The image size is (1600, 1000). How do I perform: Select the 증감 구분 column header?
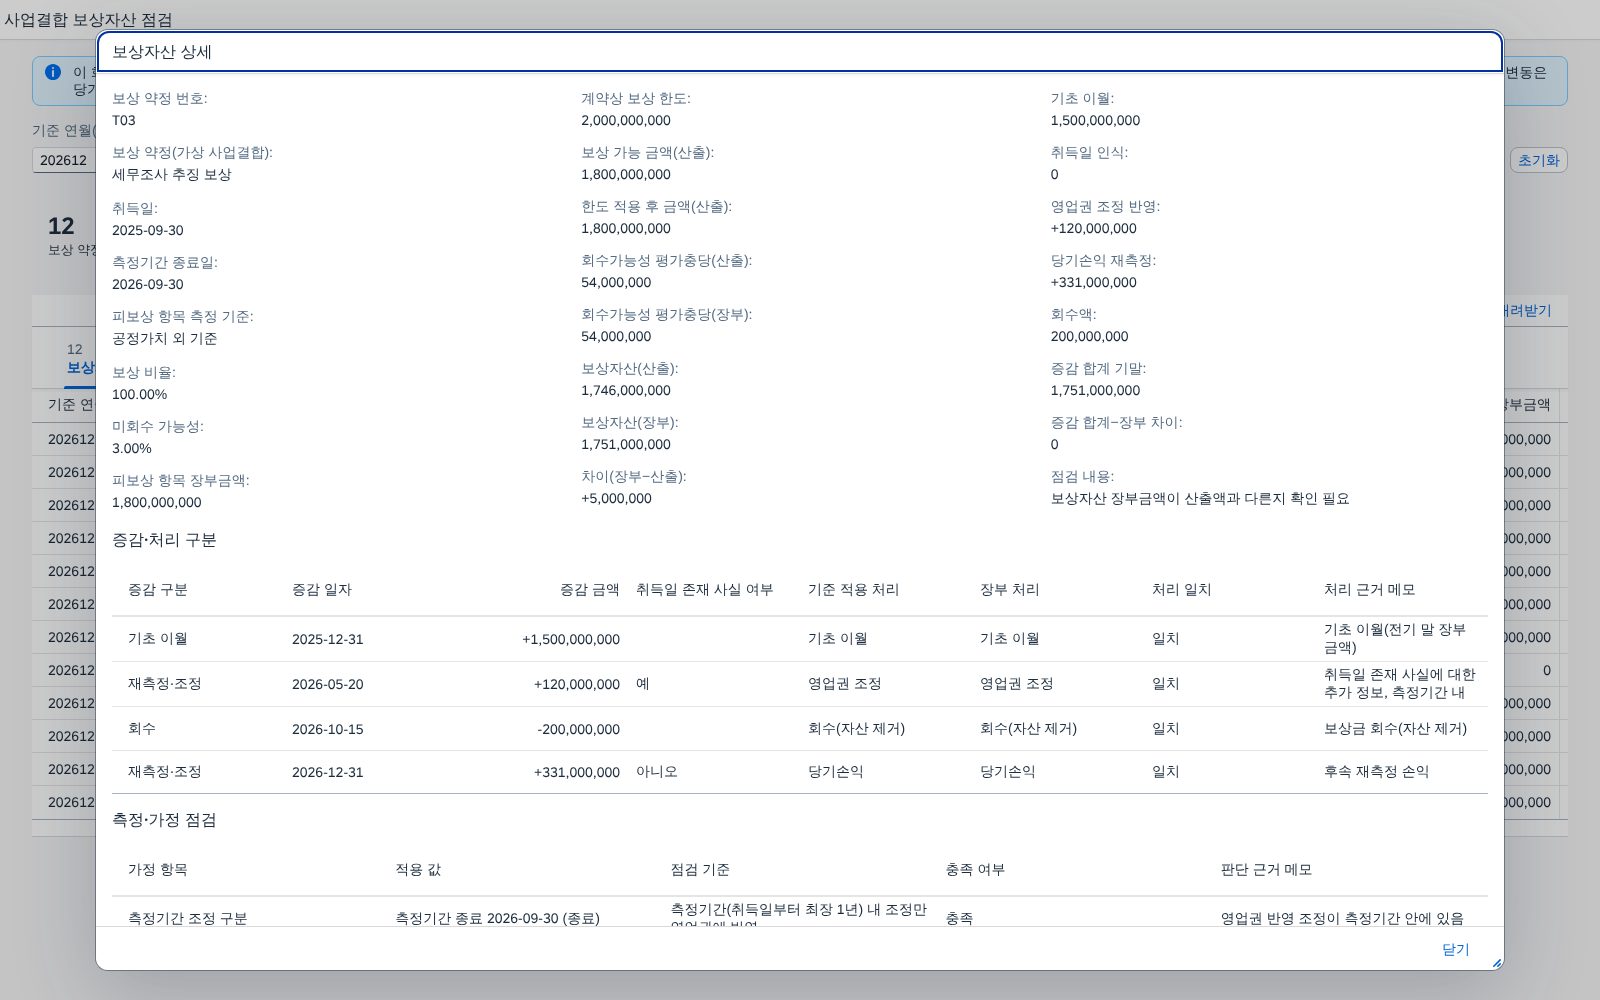point(158,590)
